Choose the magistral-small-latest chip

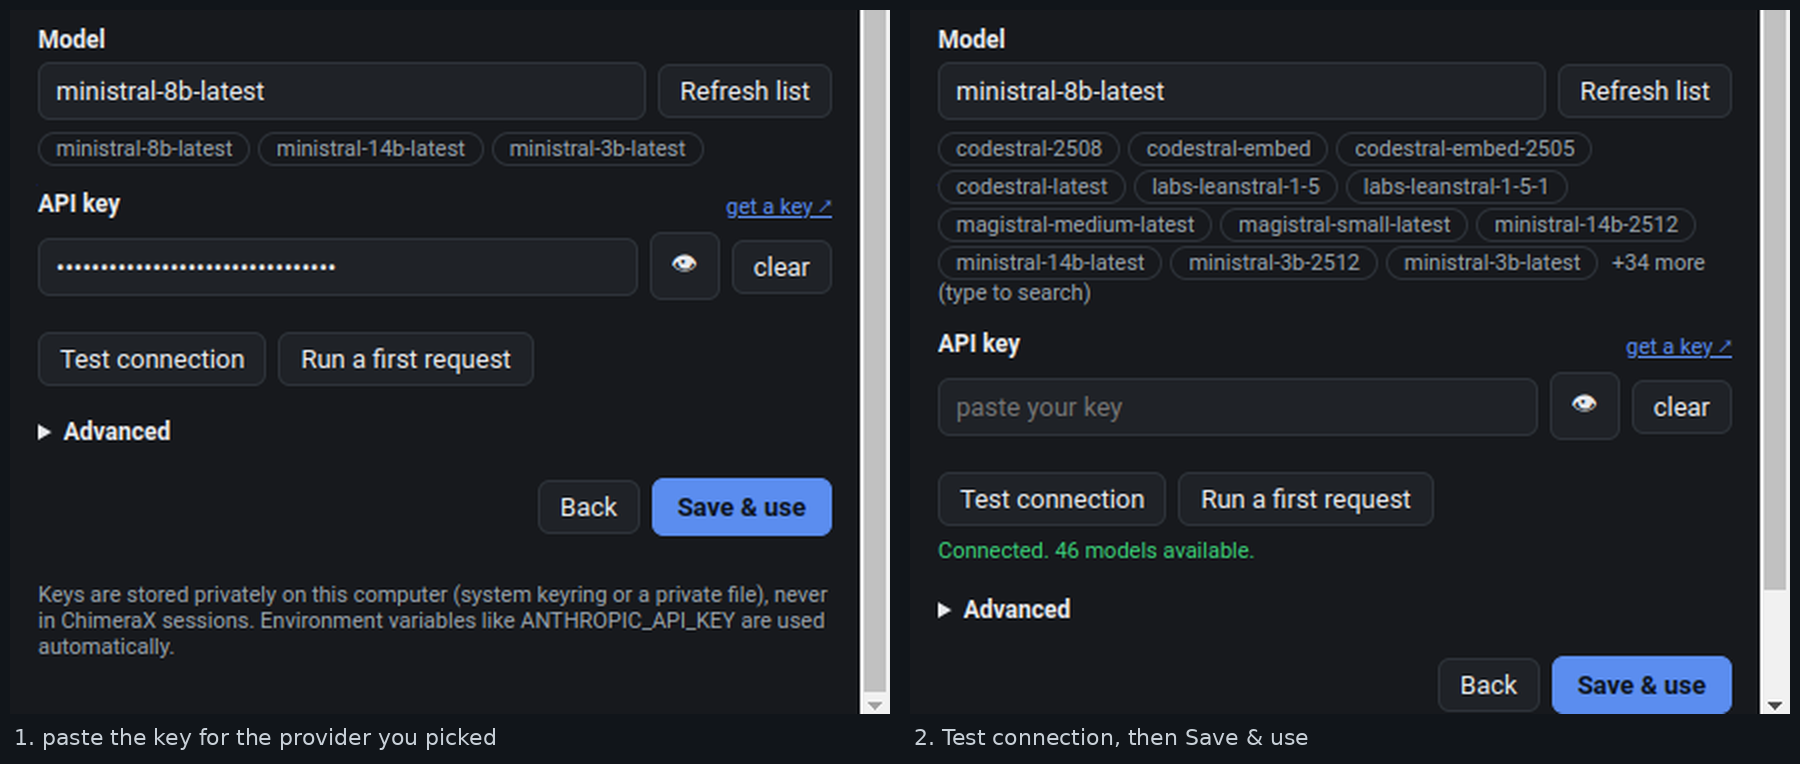1344,225
